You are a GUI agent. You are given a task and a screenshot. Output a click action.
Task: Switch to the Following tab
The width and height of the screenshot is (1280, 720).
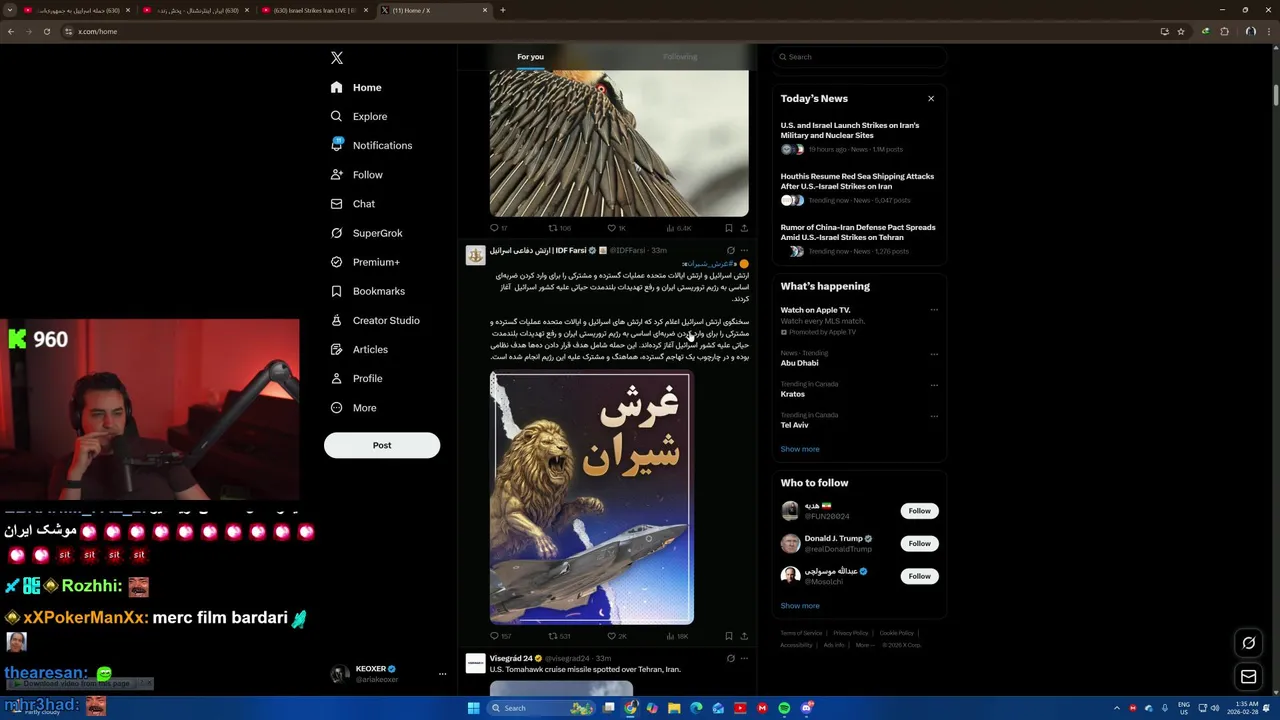pos(680,57)
